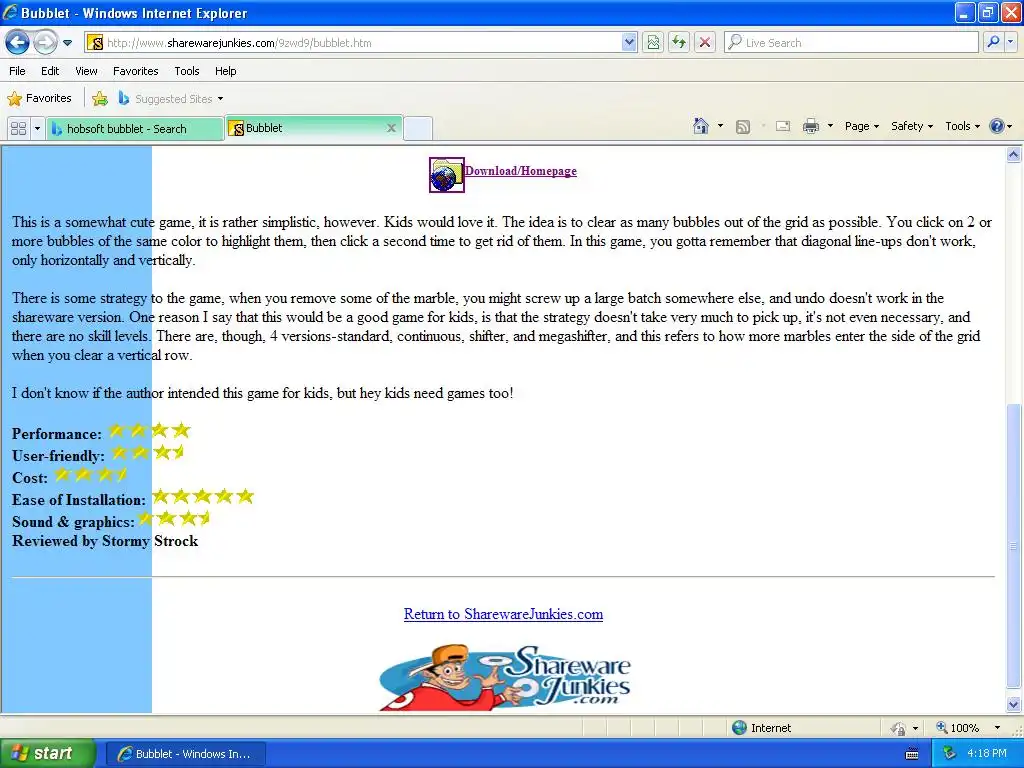
Task: Refresh the page with the Refresh icon
Action: point(679,43)
